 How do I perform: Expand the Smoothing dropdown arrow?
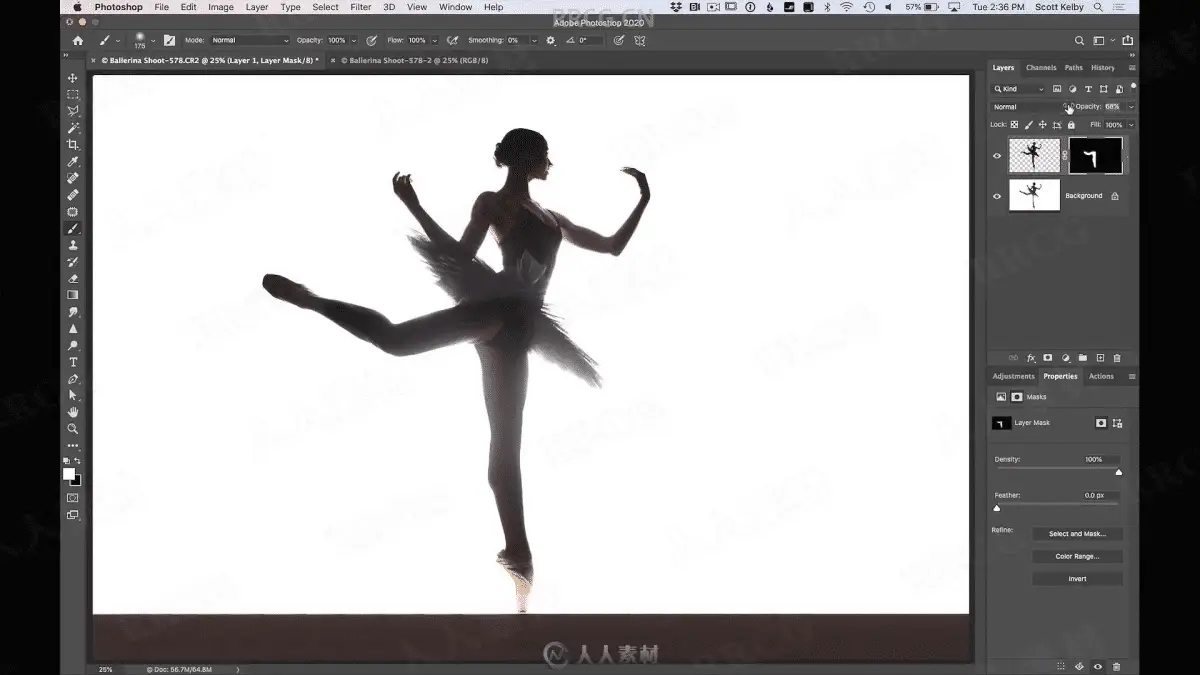pyautogui.click(x=534, y=41)
